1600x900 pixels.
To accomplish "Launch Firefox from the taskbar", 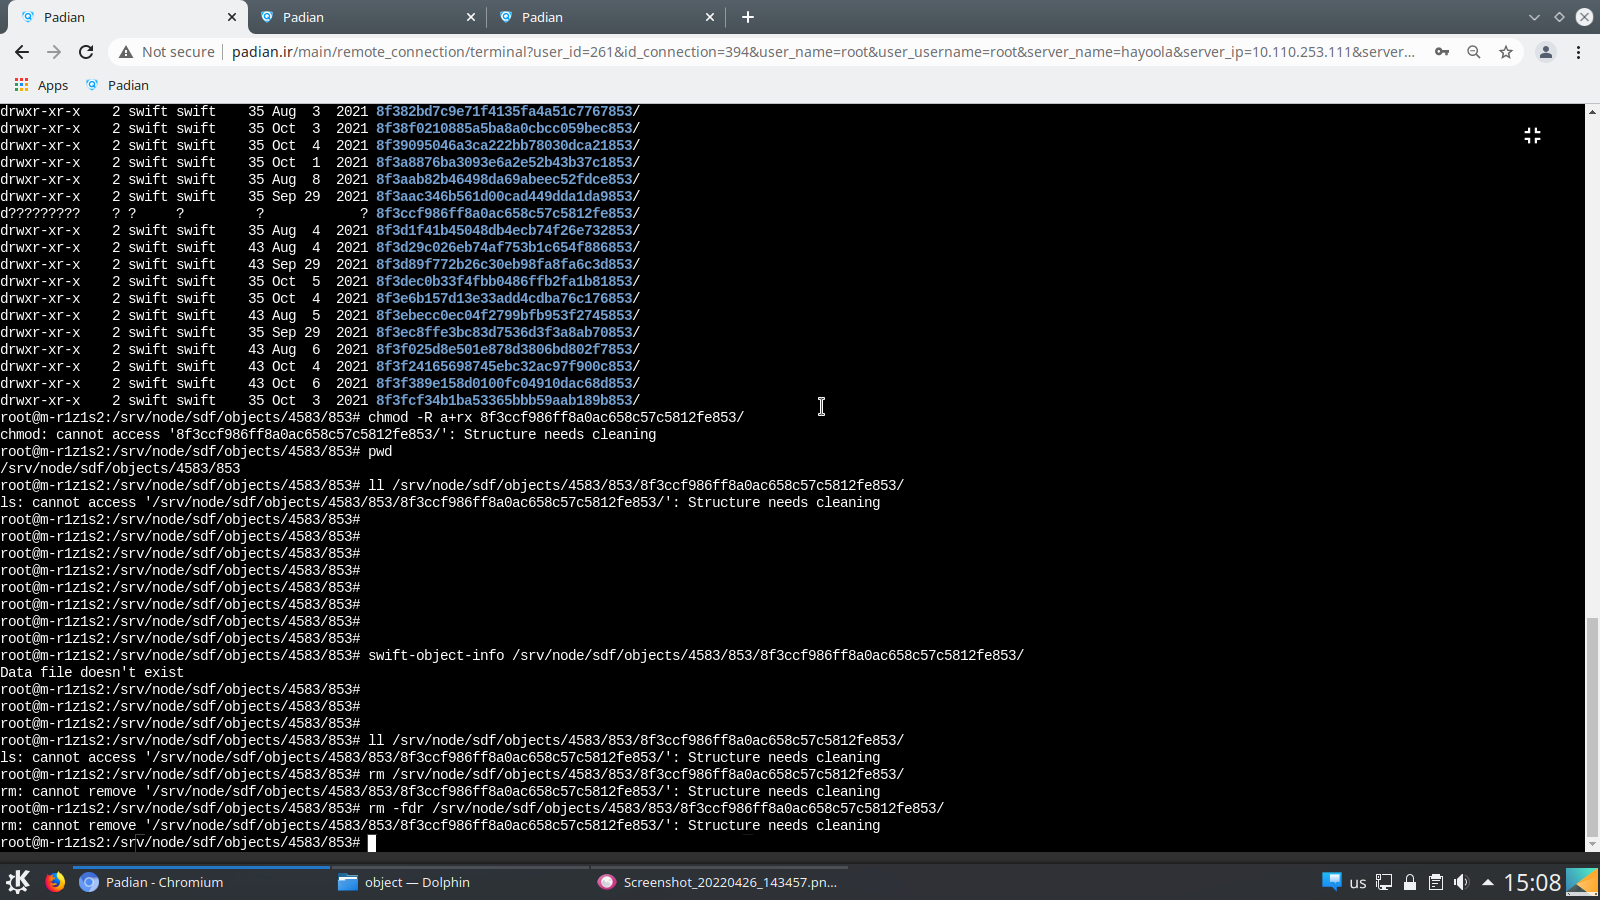I will [x=55, y=881].
